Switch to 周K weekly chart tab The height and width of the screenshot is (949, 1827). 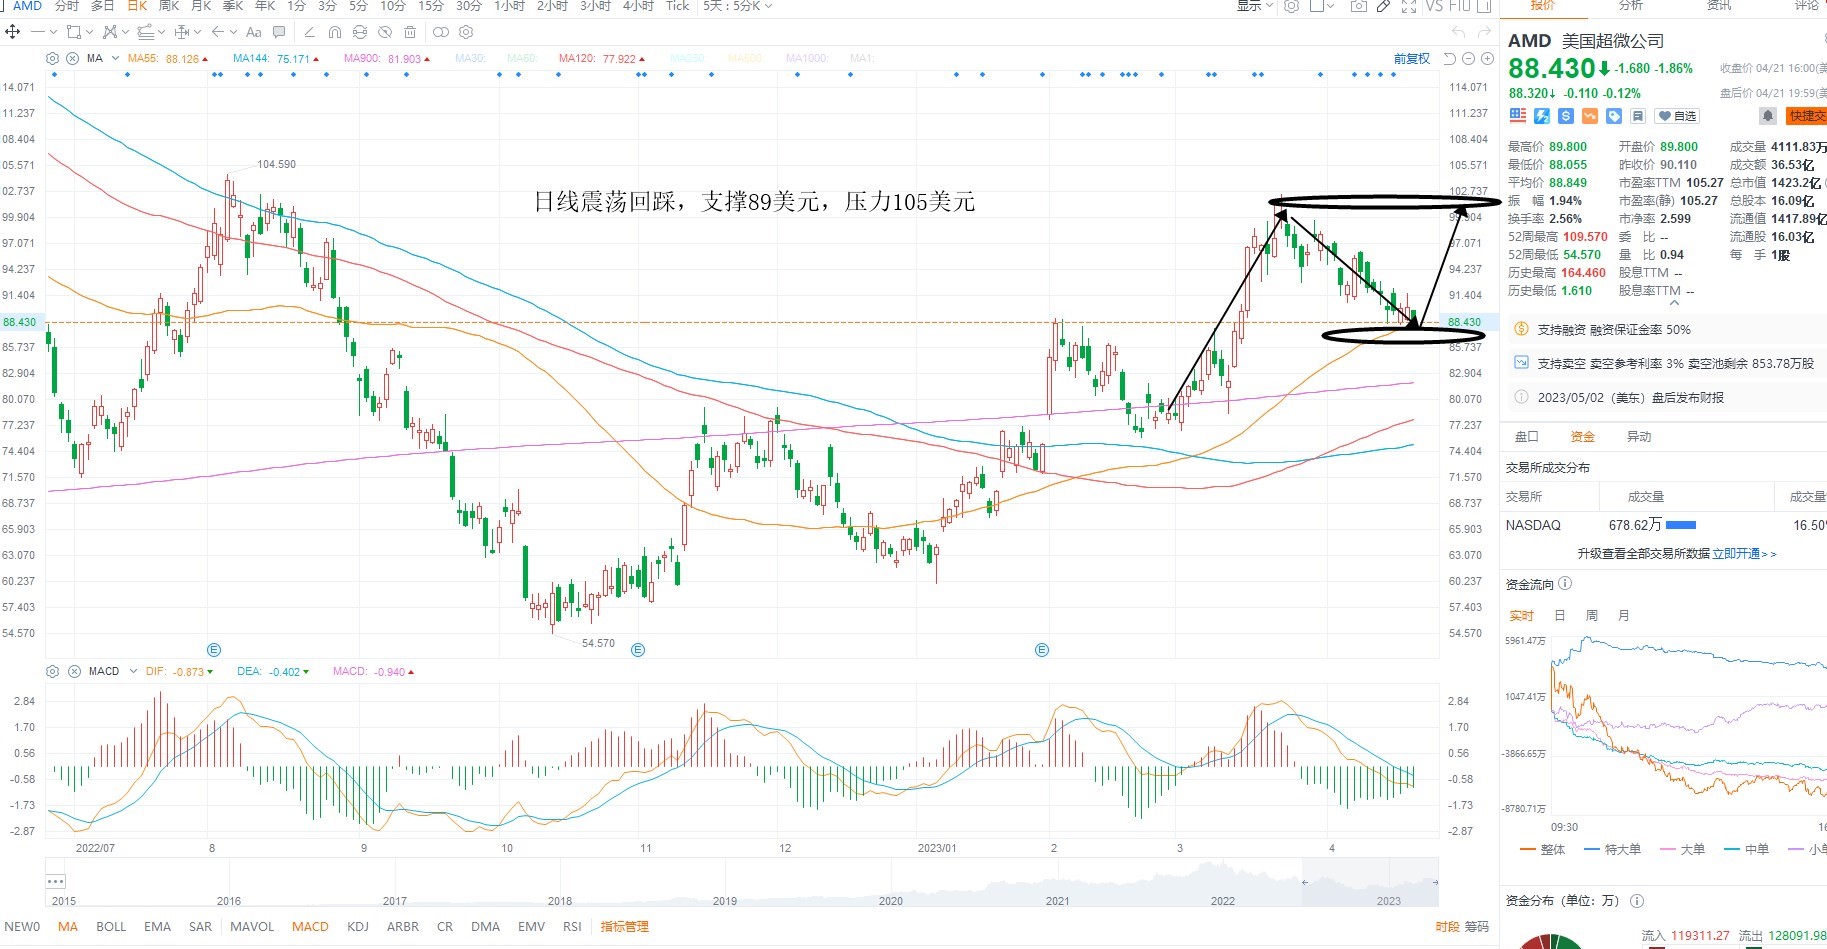point(169,6)
